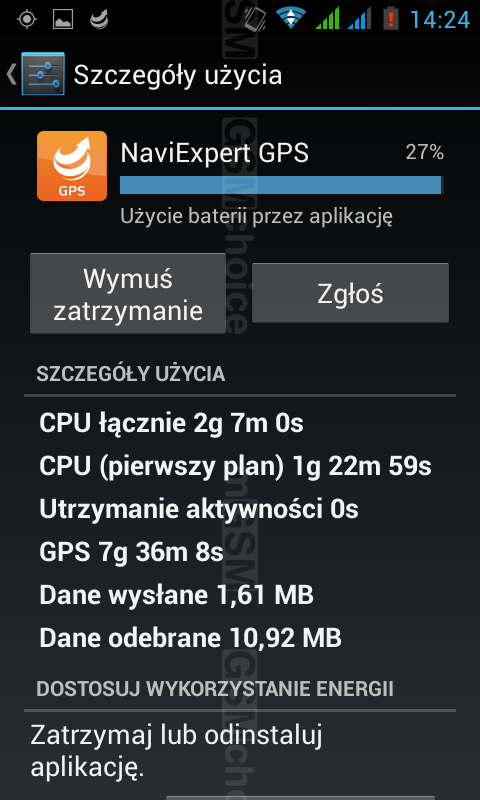This screenshot has height=800, width=480.
Task: Tap the Zatrzymaj lub odinstaluj aplikację text
Action: coord(176,752)
